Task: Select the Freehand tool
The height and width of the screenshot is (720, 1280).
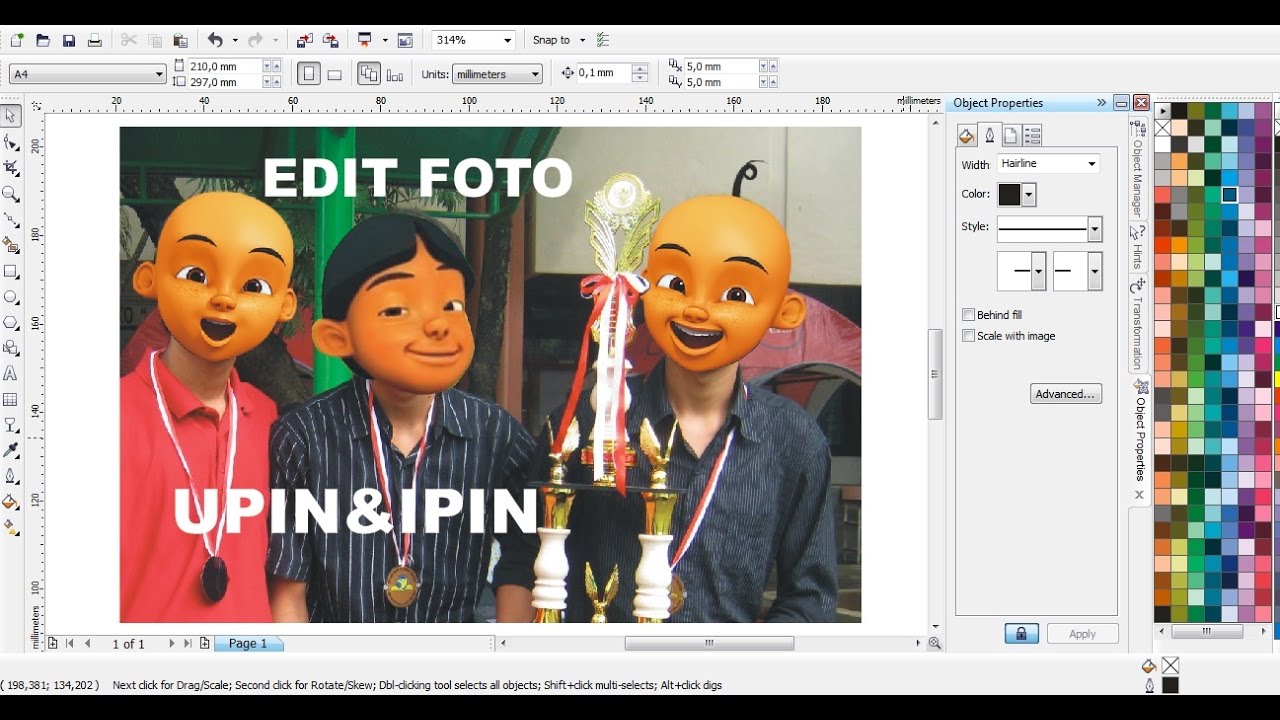Action: [x=11, y=220]
